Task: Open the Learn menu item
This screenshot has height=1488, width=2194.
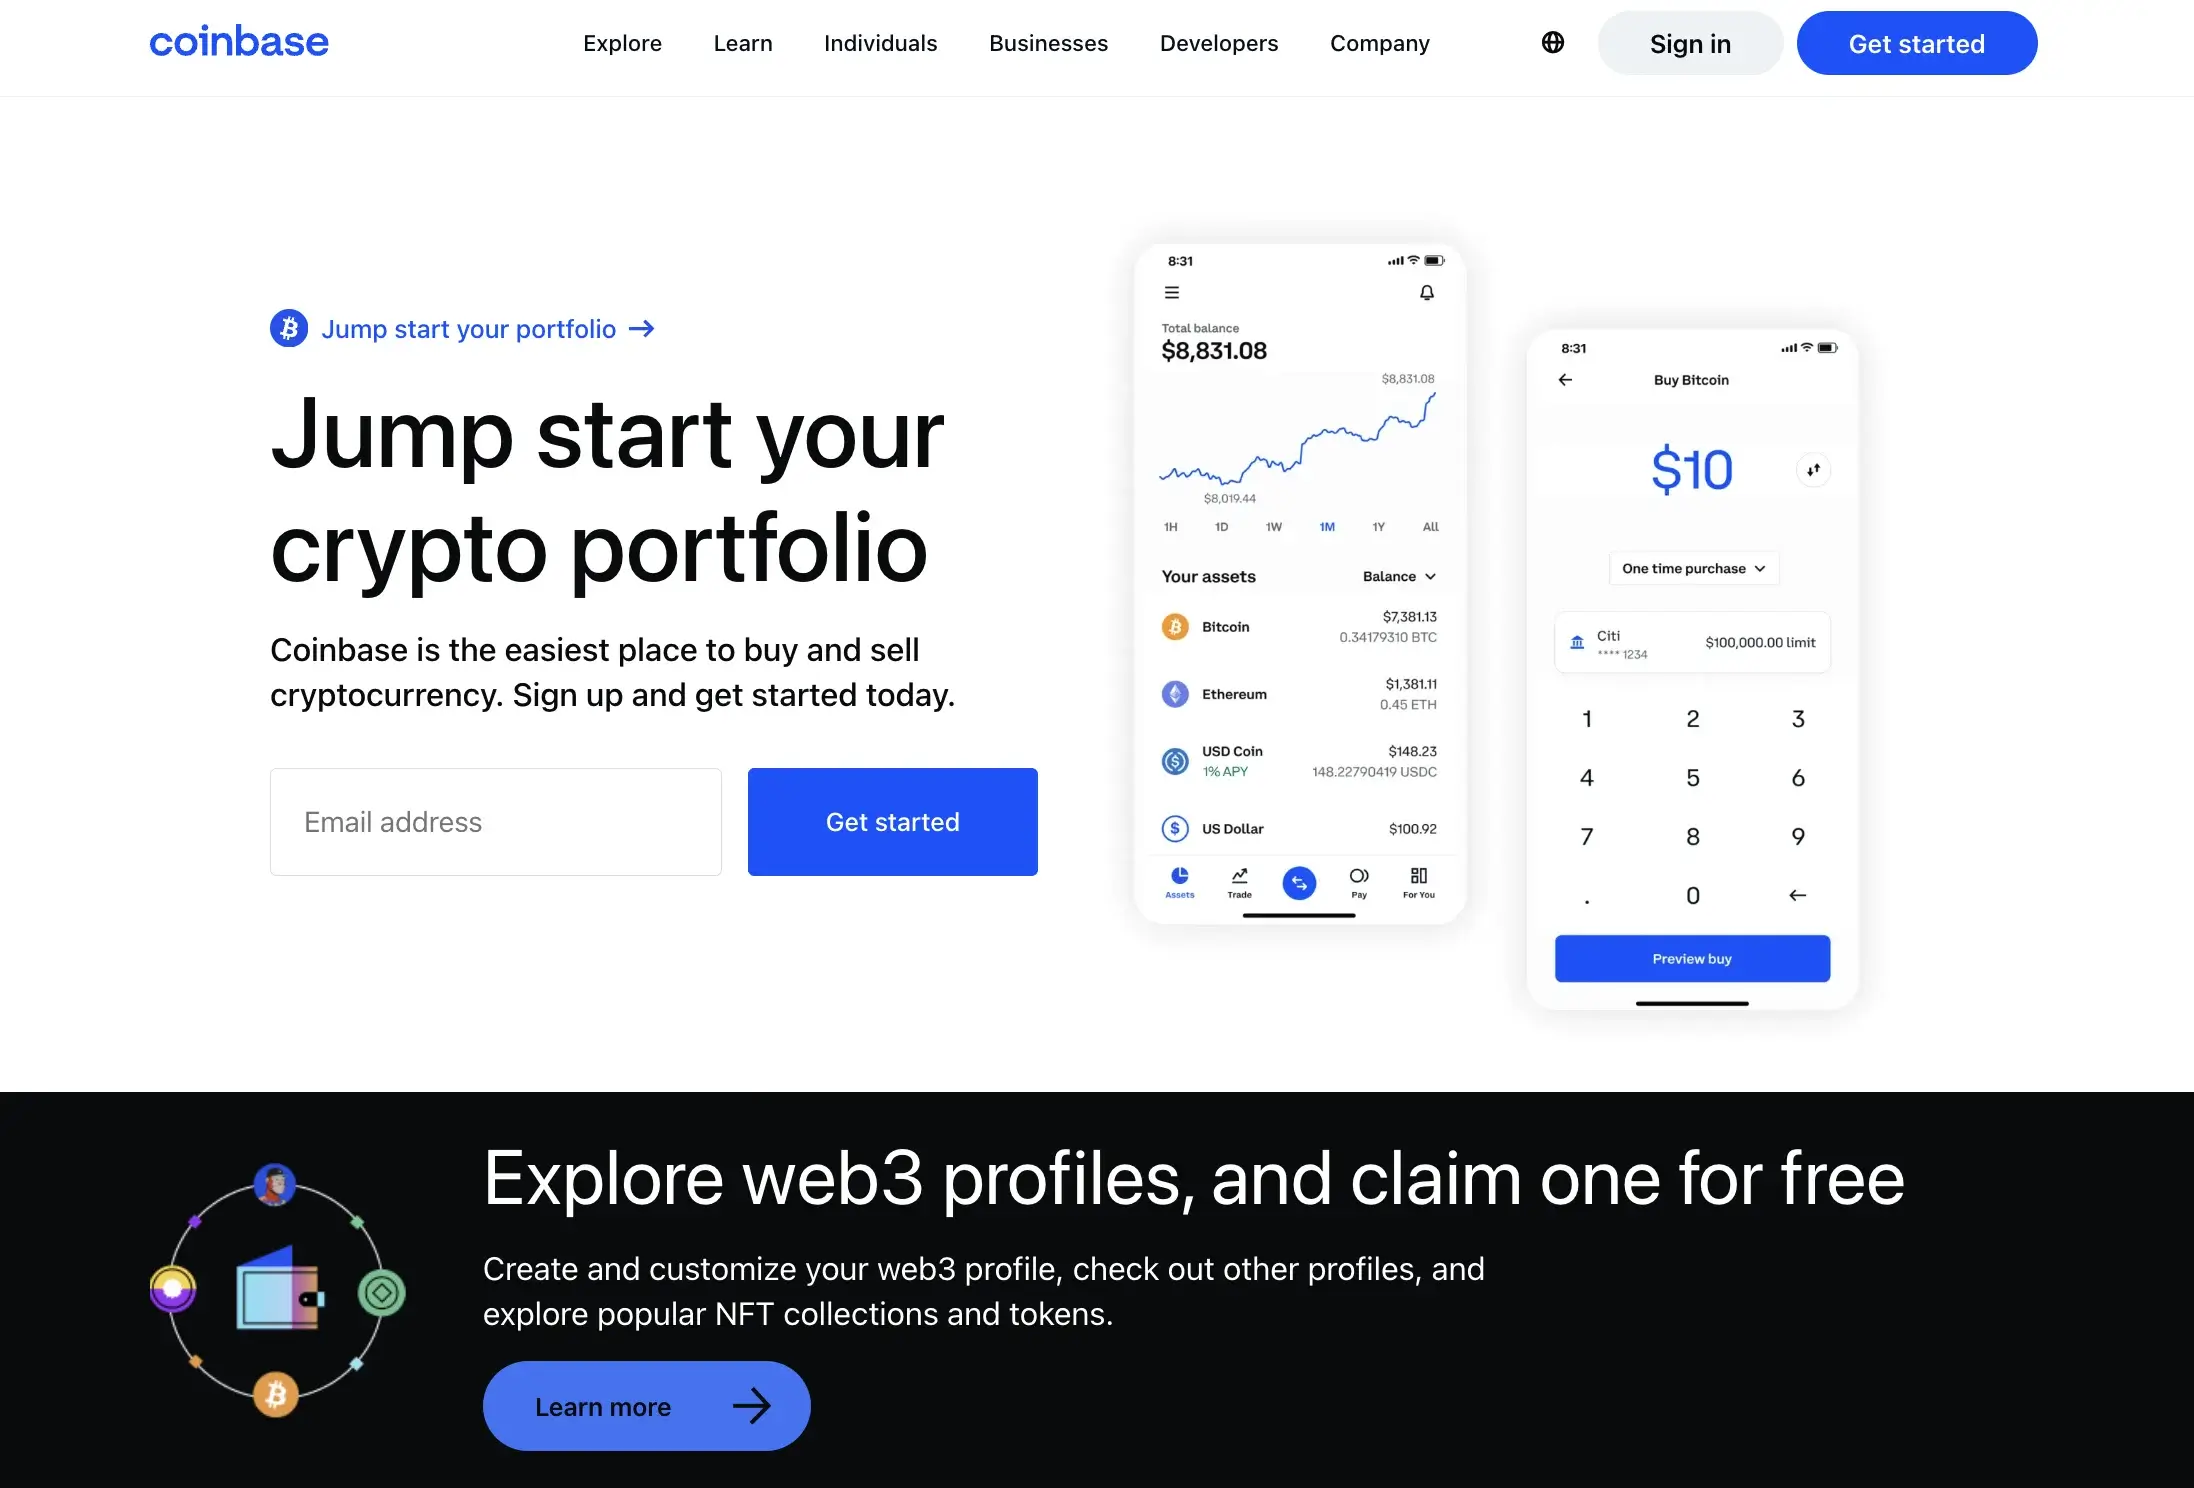Action: pos(742,43)
